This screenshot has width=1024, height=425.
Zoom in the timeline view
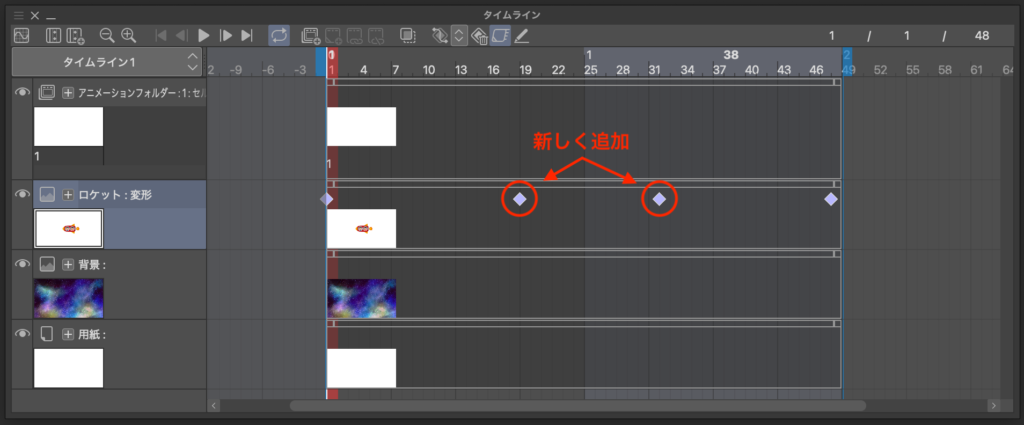tap(128, 35)
